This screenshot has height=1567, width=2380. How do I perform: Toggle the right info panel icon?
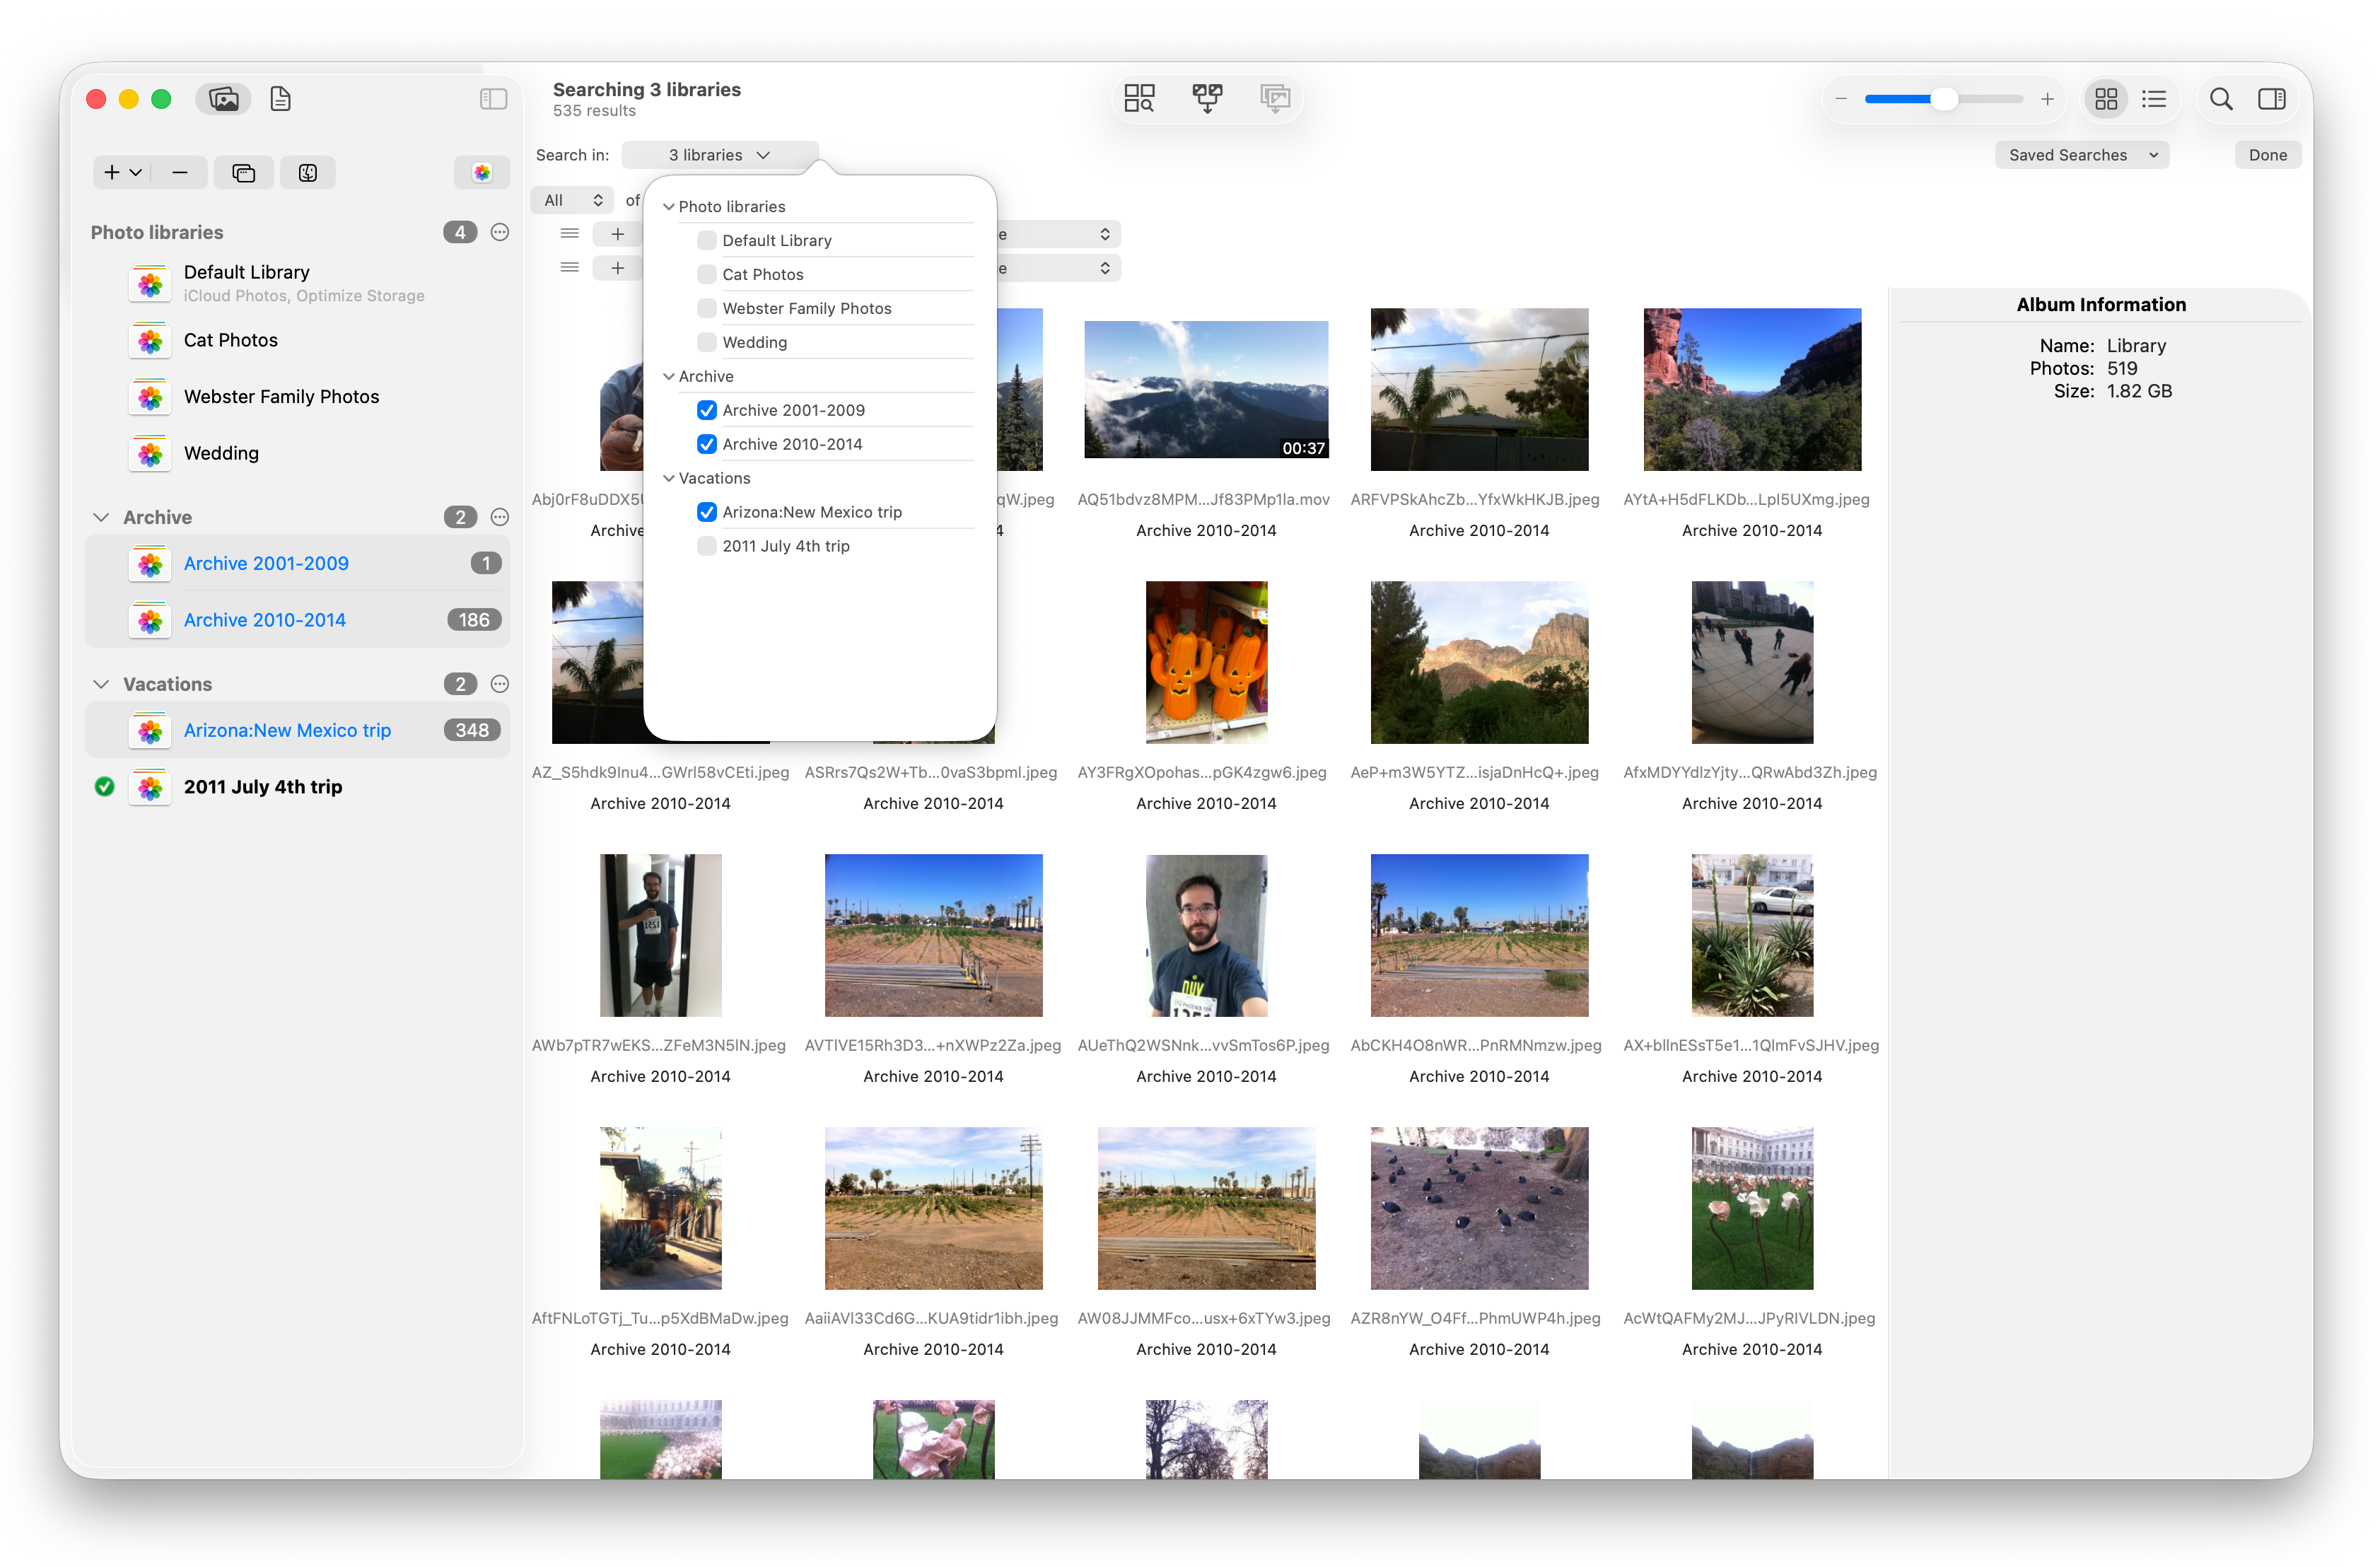tap(2271, 99)
